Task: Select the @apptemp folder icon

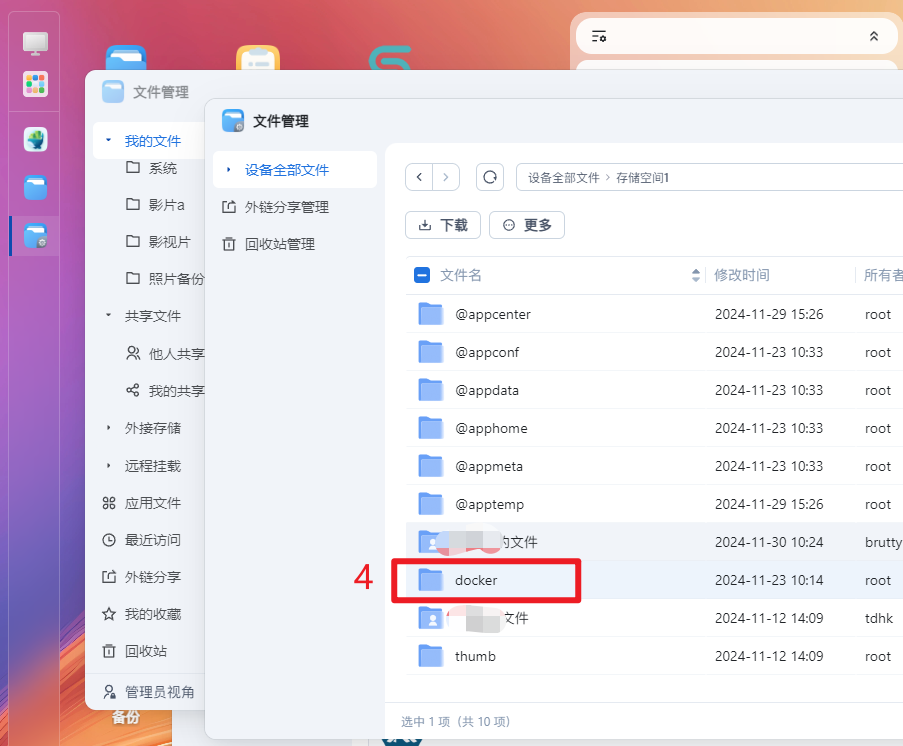Action: [430, 504]
